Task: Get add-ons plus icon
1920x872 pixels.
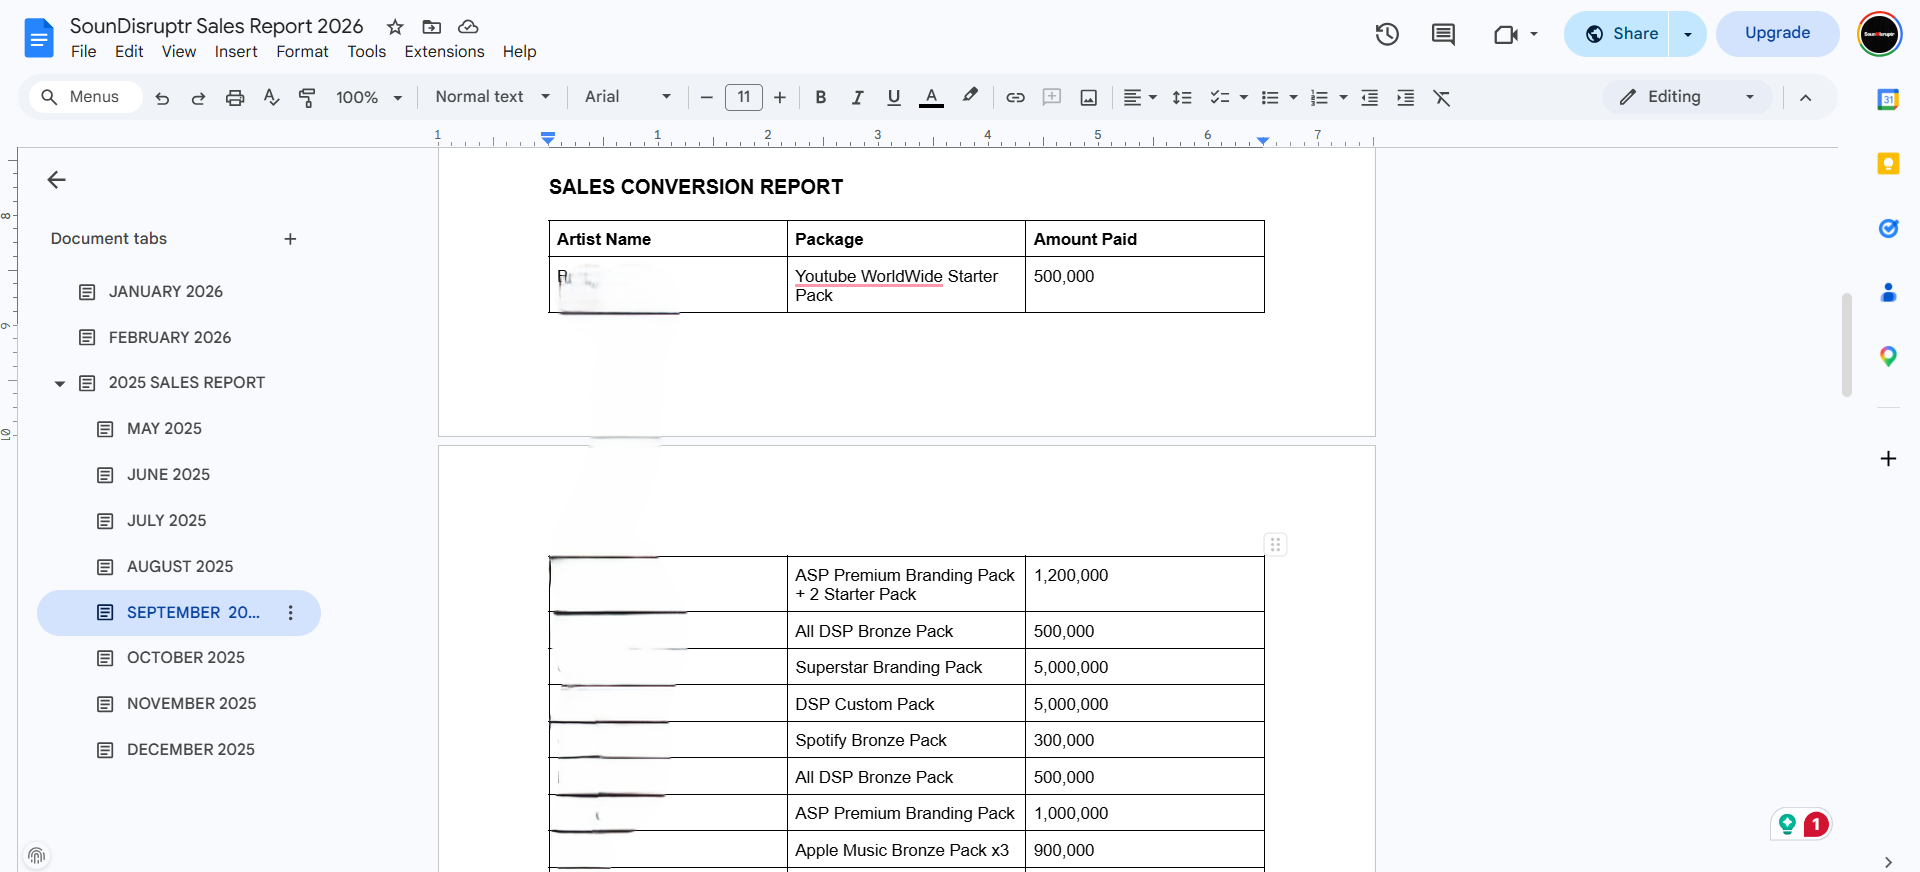Action: [1888, 459]
